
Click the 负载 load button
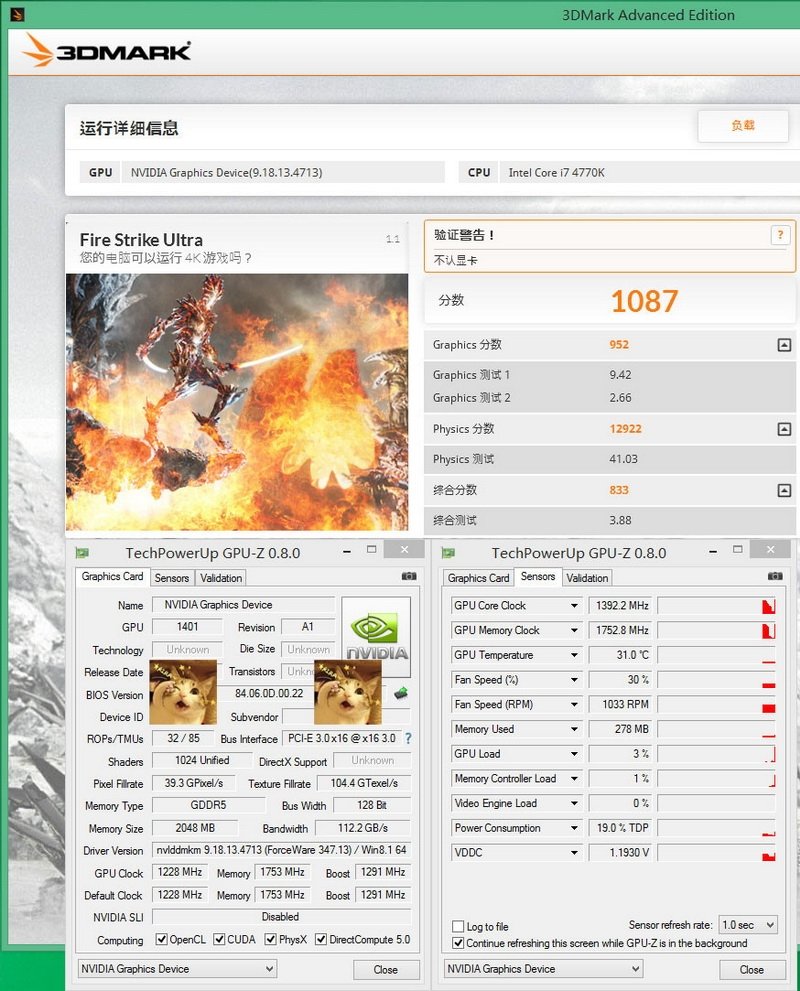pos(743,126)
